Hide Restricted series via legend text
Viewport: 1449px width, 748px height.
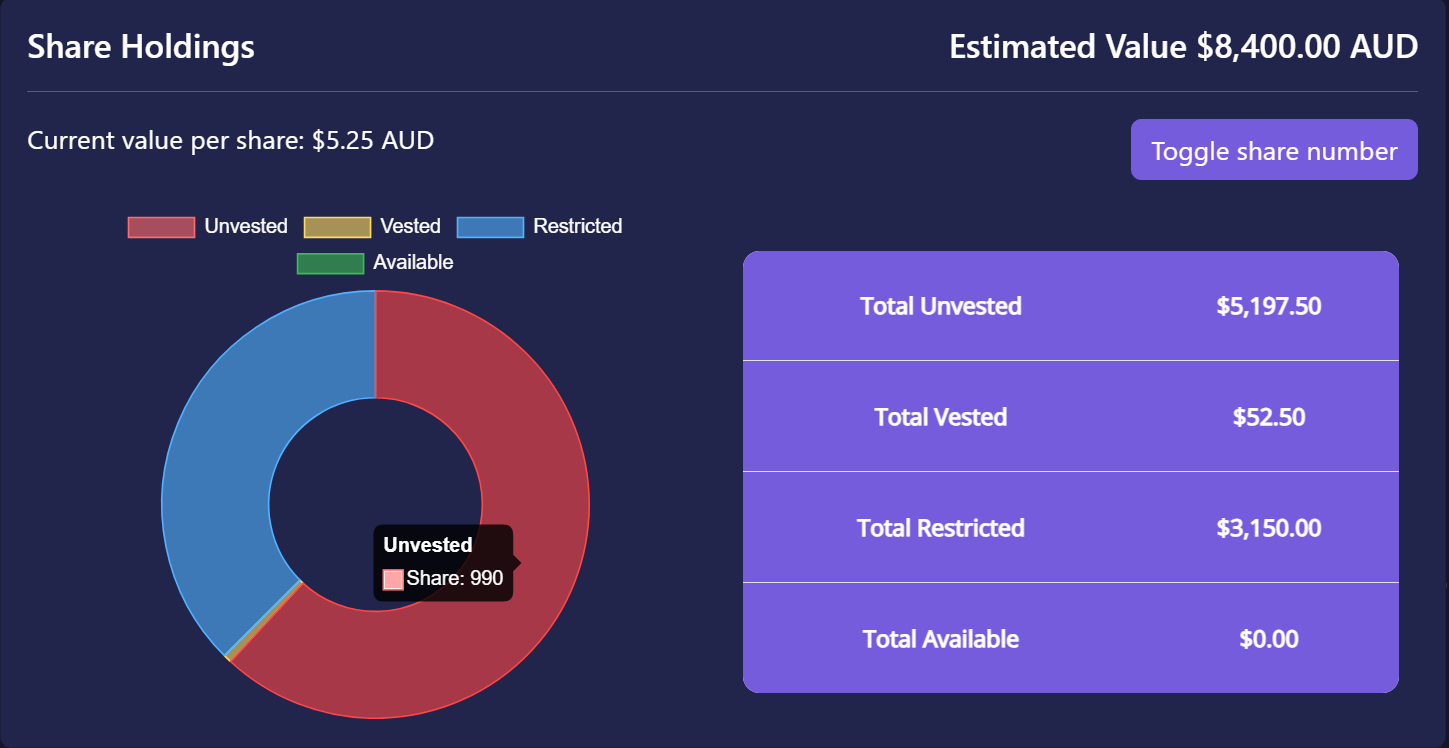click(x=577, y=227)
